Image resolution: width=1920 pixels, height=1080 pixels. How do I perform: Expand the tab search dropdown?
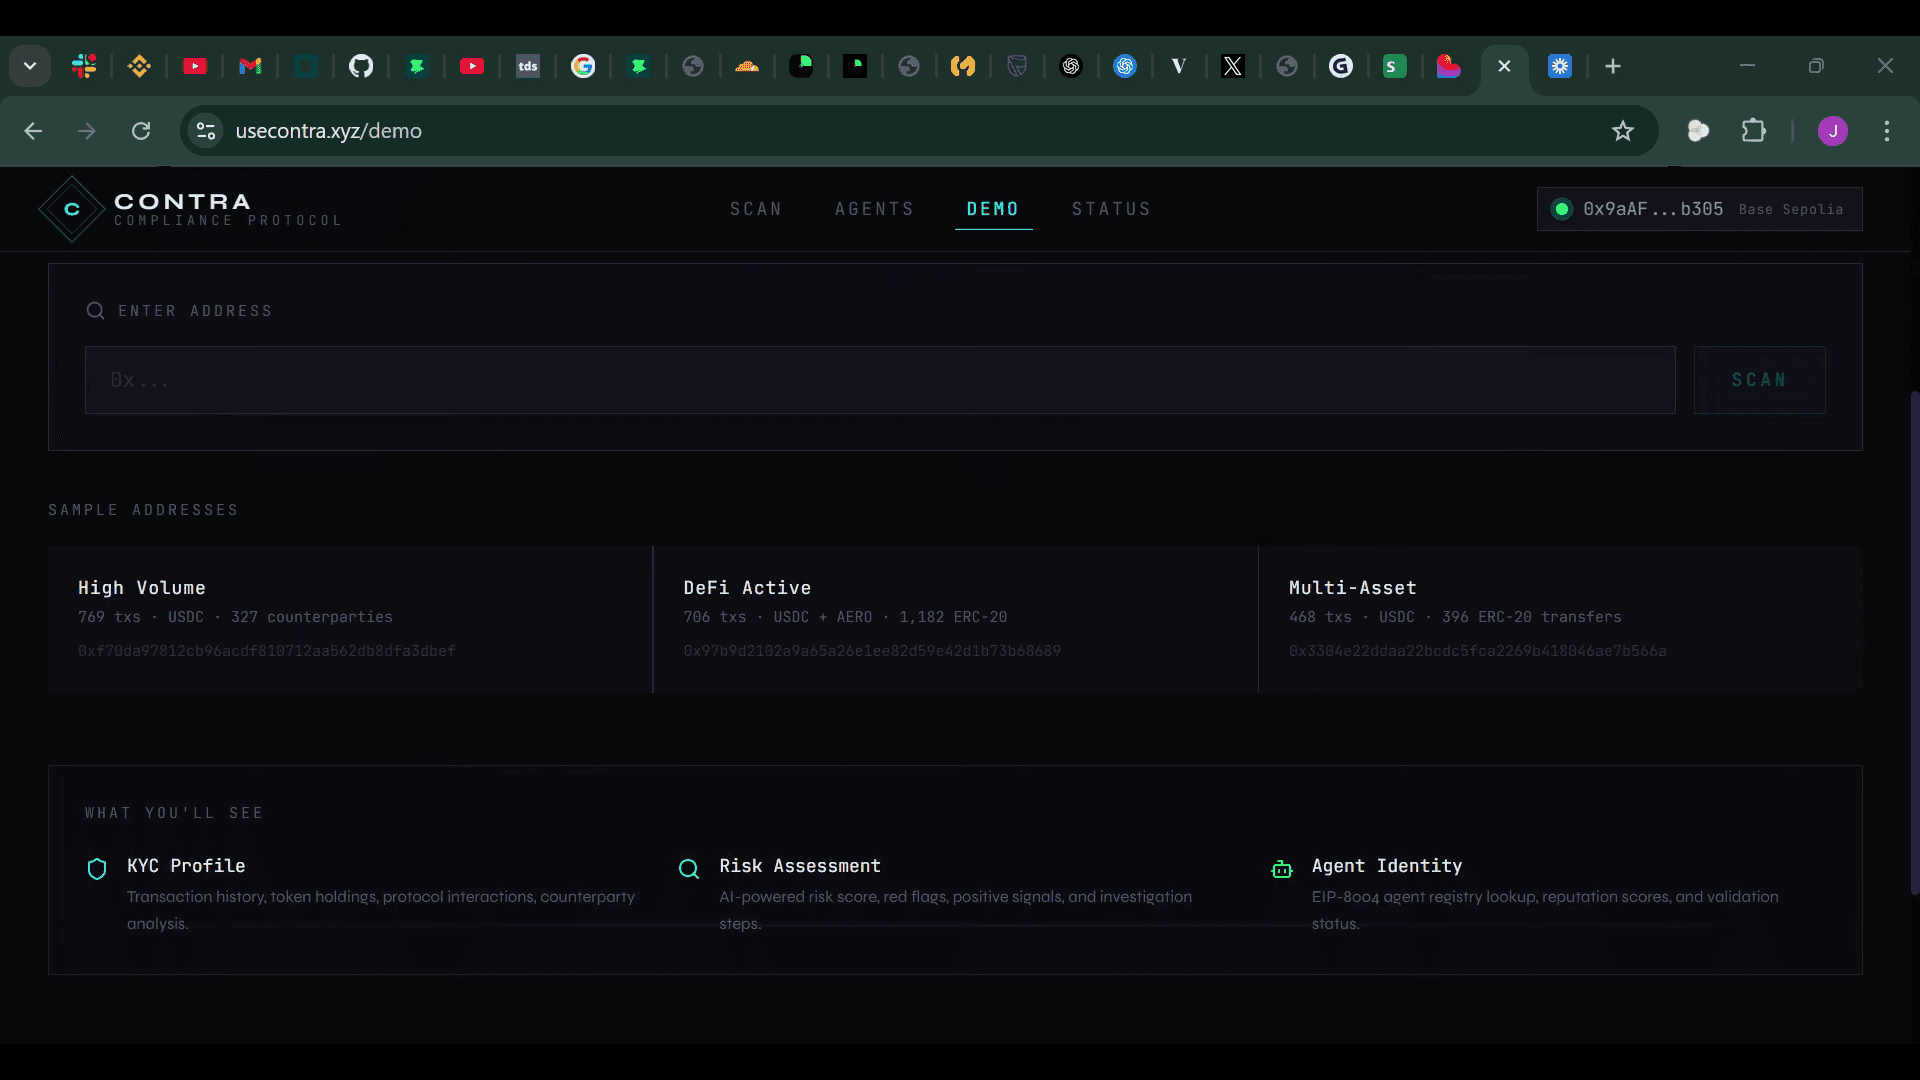tap(30, 66)
